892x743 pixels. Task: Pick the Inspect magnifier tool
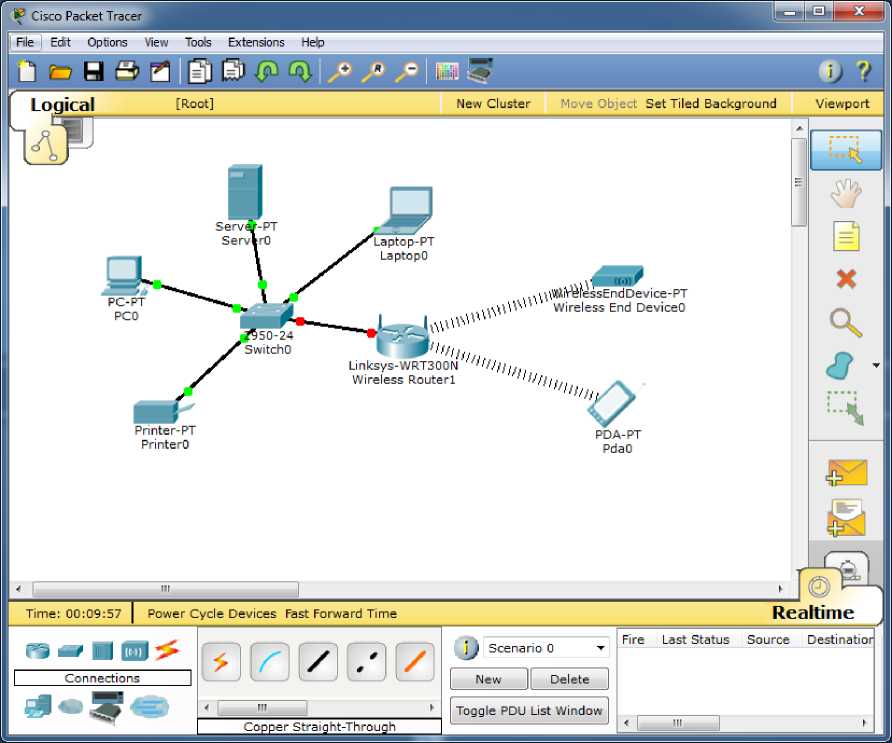pyautogui.click(x=846, y=322)
